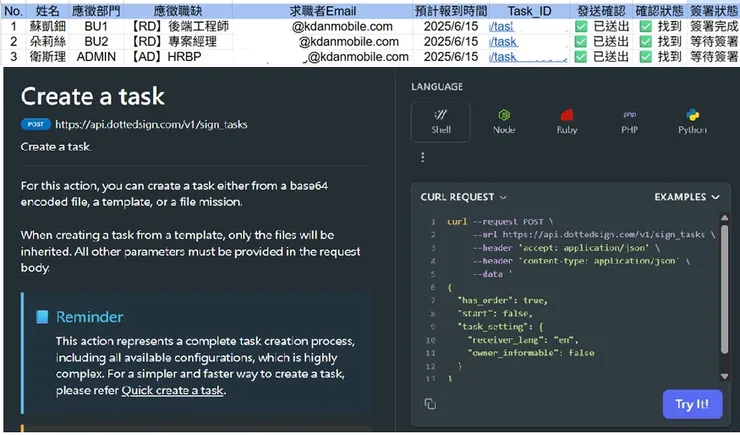Toggle 找到 checkbox for 蘇凱鈿 row
This screenshot has height=435, width=740.
click(x=646, y=26)
